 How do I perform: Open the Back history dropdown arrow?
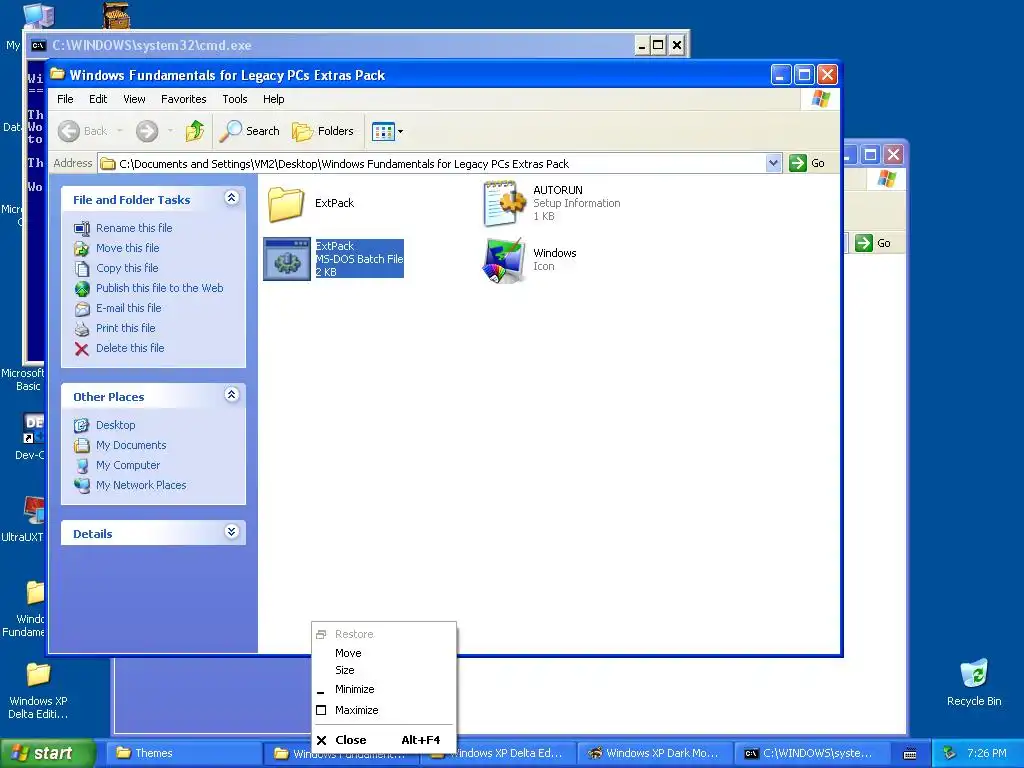(120, 131)
